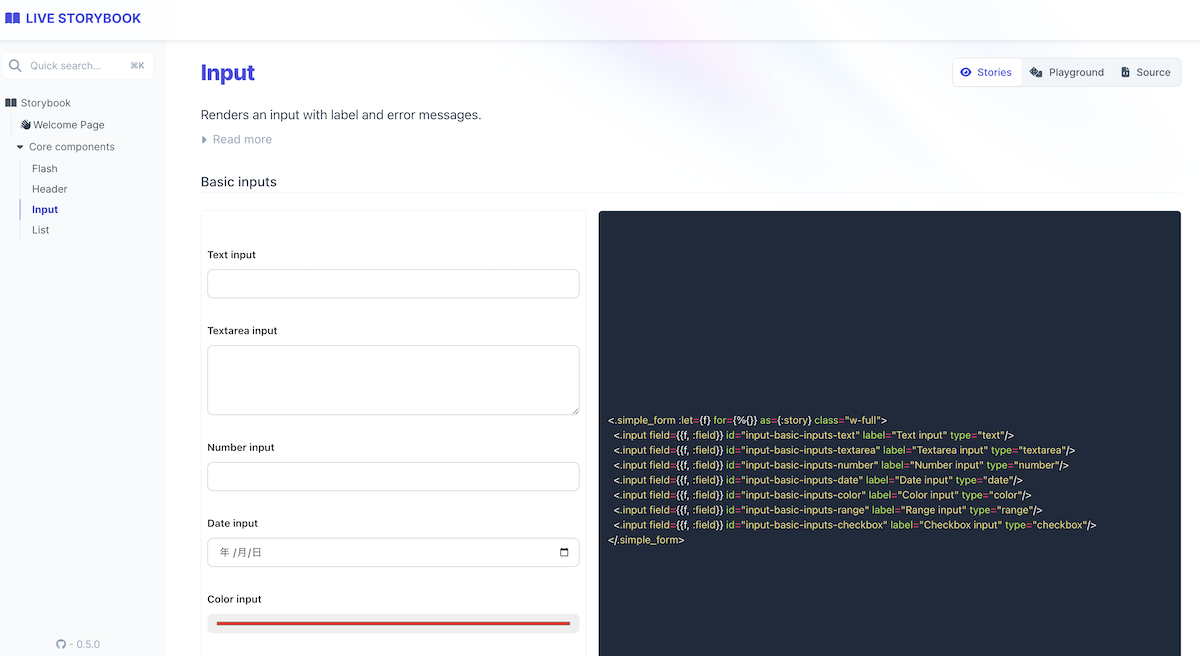
Task: Click the closing simple_form tag
Action: click(646, 540)
